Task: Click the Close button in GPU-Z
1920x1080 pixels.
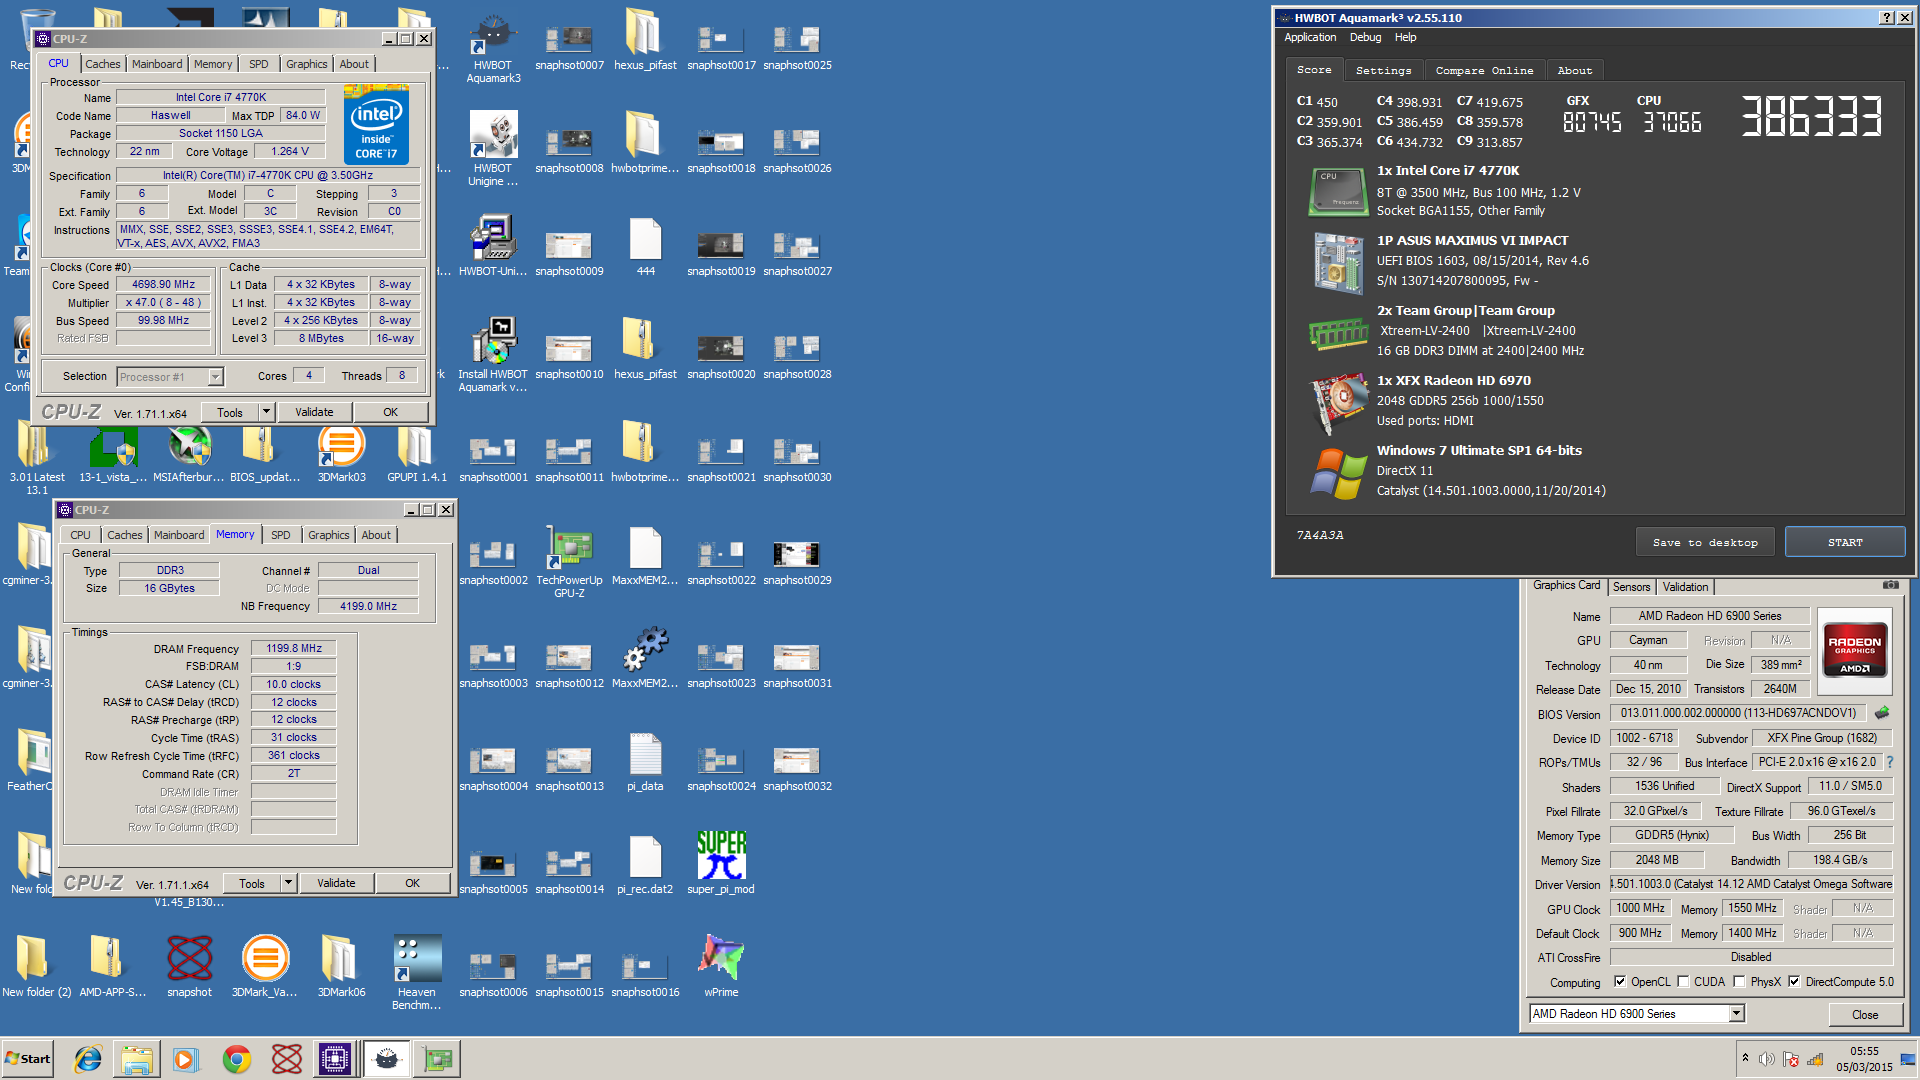Action: pos(1865,1014)
